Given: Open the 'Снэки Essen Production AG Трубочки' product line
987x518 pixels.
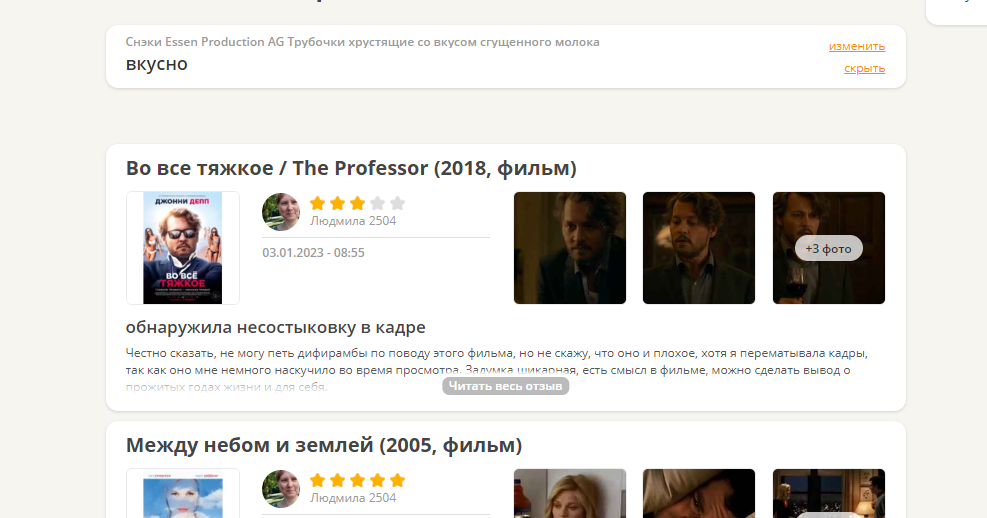Looking at the screenshot, I should point(362,42).
